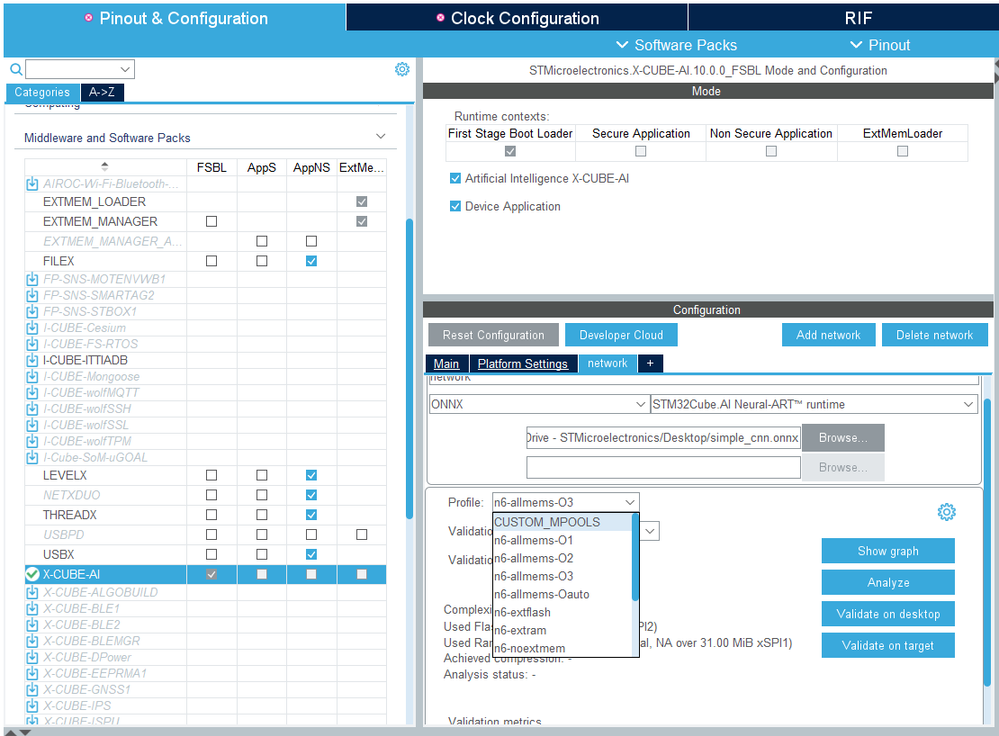Click download icon beside X-CUBE-GNSS1
Image resolution: width=999 pixels, height=736 pixels.
32,689
